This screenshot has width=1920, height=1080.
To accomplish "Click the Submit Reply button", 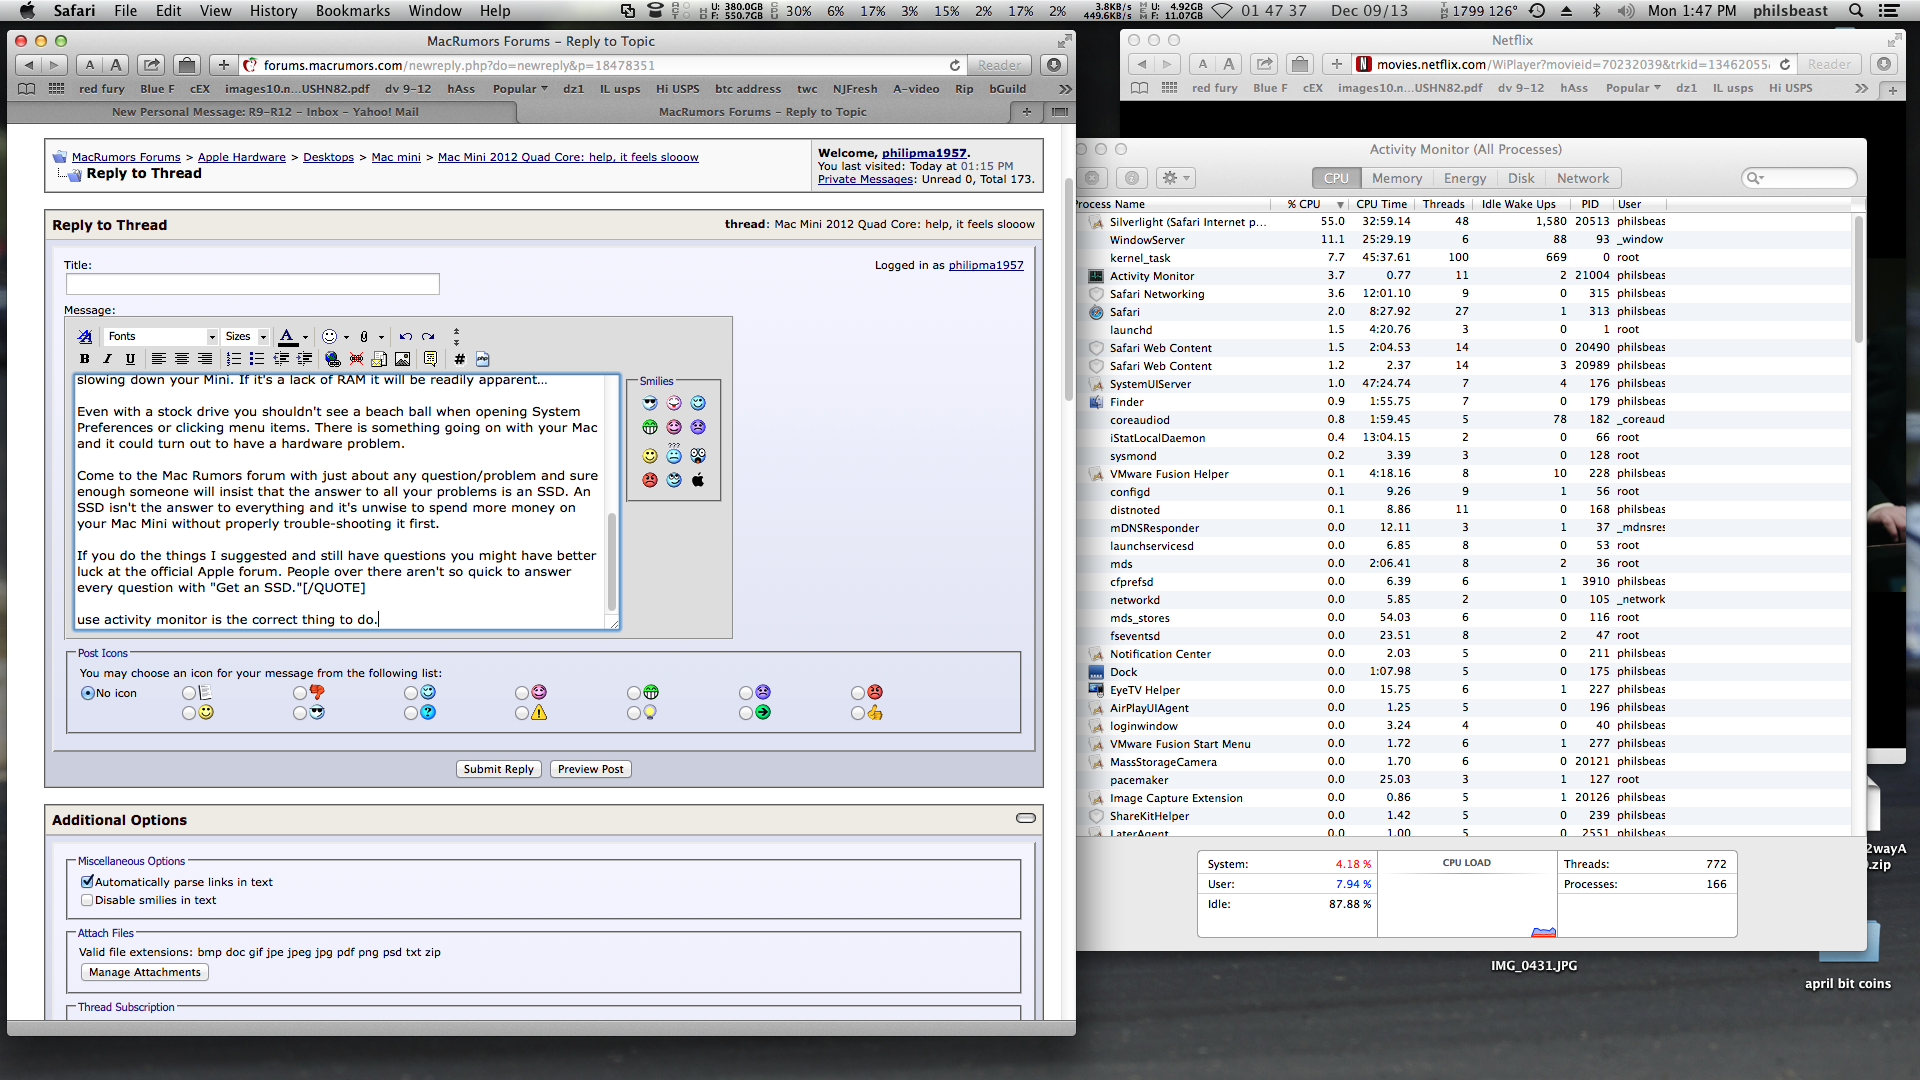I will click(498, 769).
